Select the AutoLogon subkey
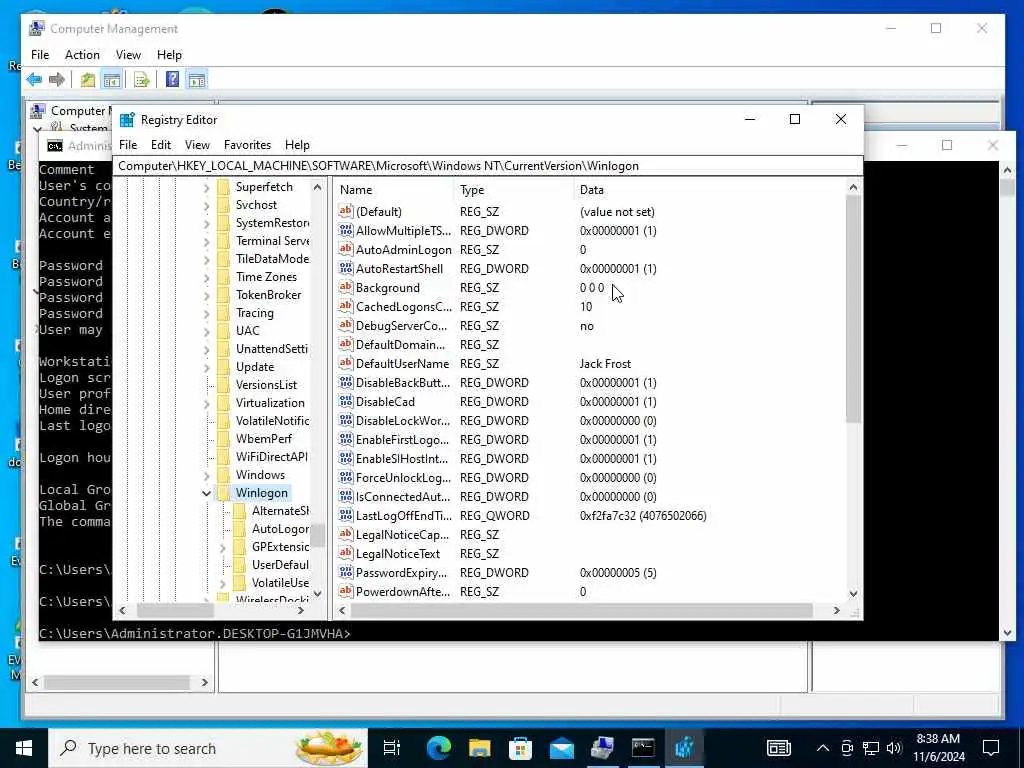 point(280,529)
